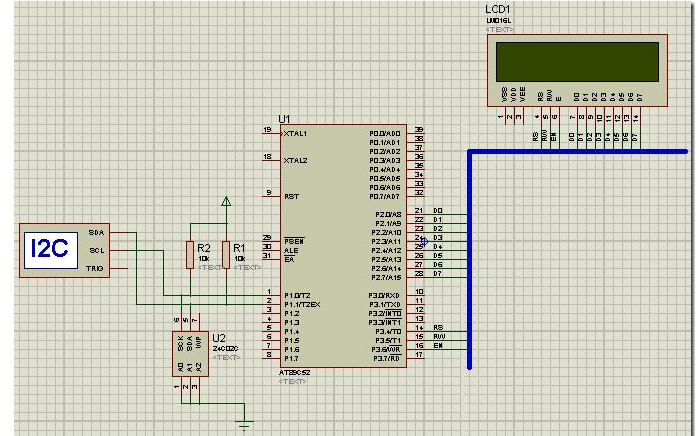Select resistor R2 body
699x436 pixels.
pos(190,255)
